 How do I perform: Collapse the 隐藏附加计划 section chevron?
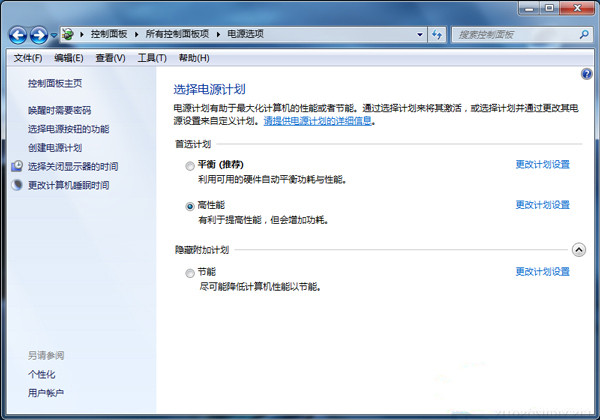pyautogui.click(x=578, y=249)
